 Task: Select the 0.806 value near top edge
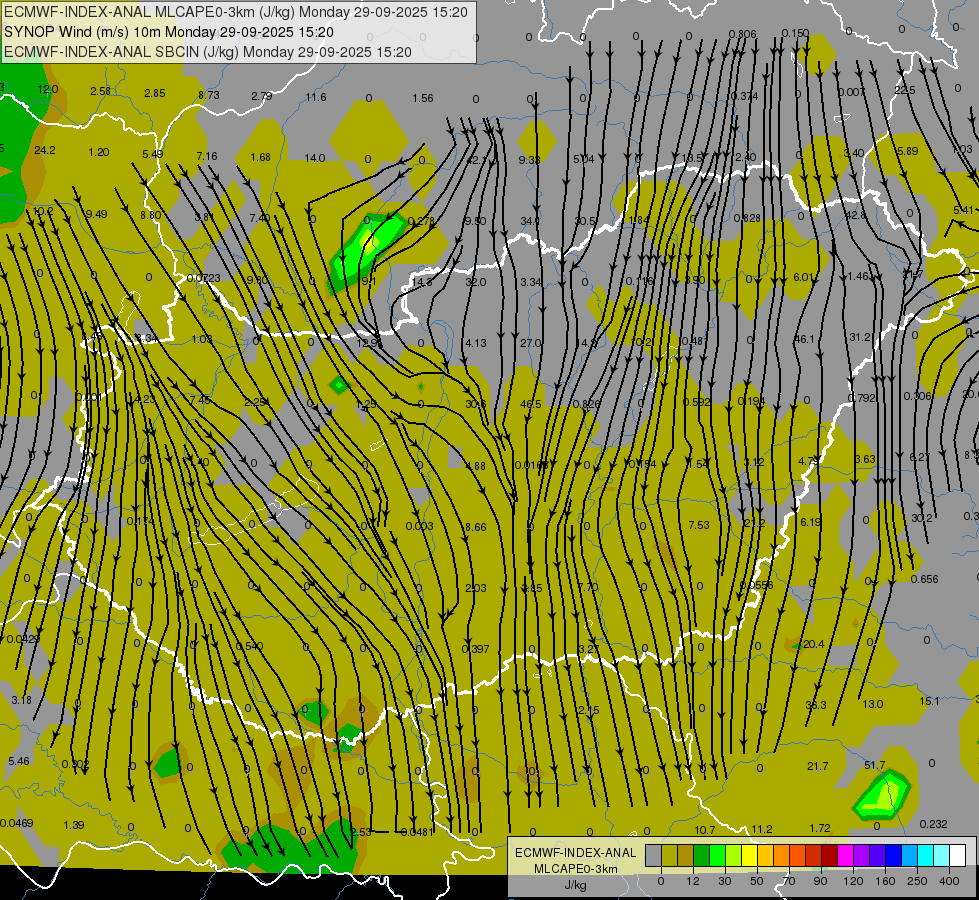[742, 34]
